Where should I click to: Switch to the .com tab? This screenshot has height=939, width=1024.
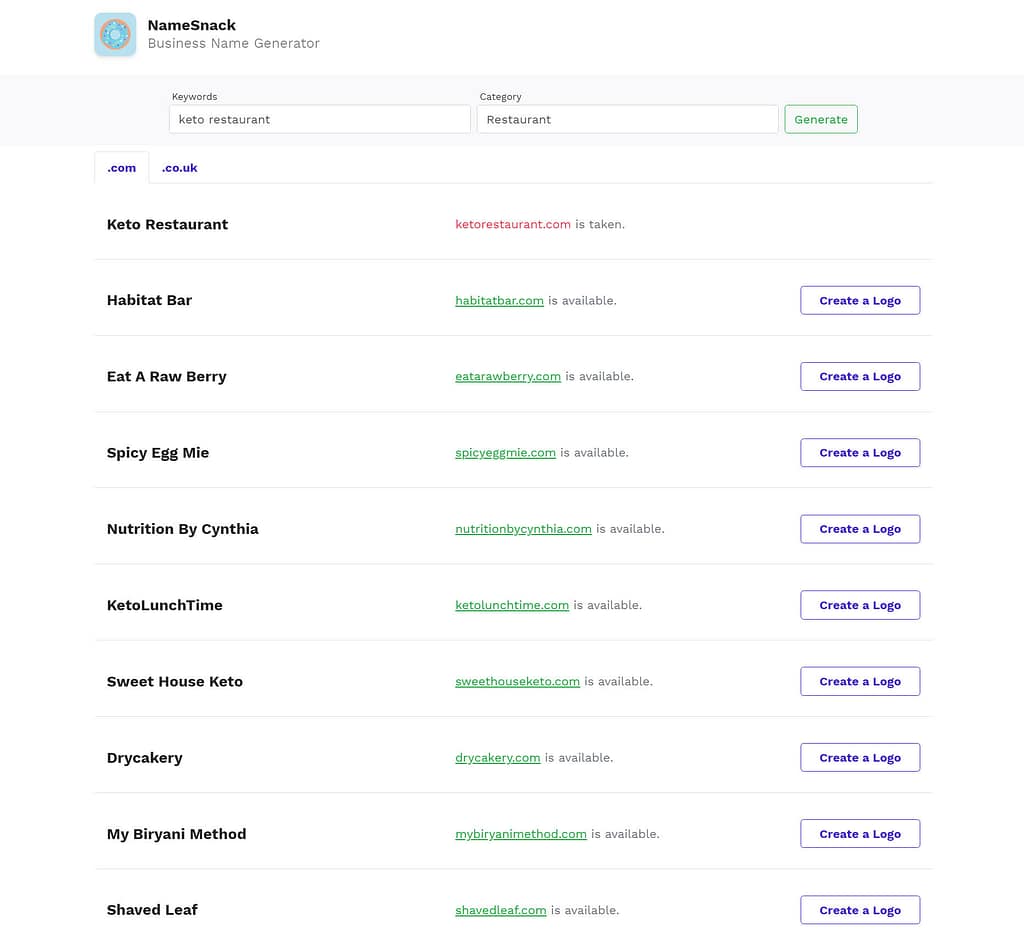point(122,168)
